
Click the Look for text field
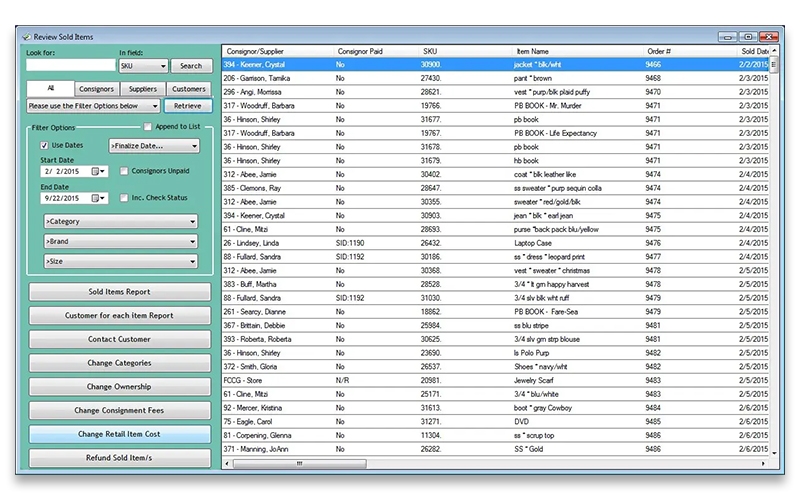click(70, 66)
